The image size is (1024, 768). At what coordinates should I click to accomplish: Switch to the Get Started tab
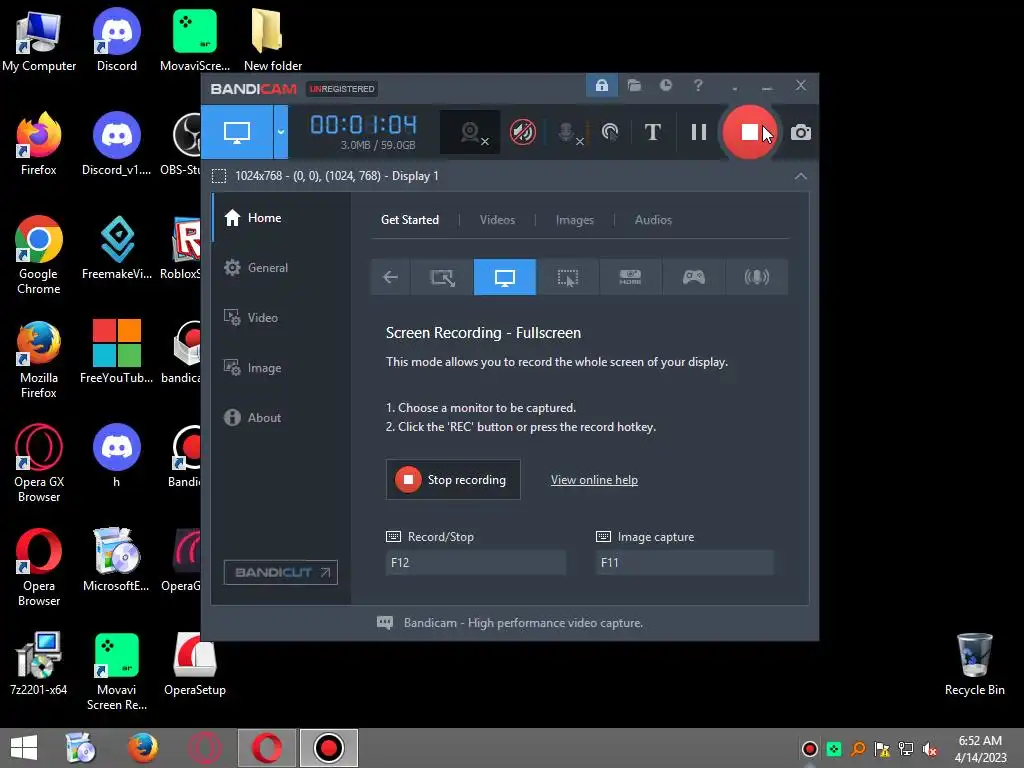point(410,220)
